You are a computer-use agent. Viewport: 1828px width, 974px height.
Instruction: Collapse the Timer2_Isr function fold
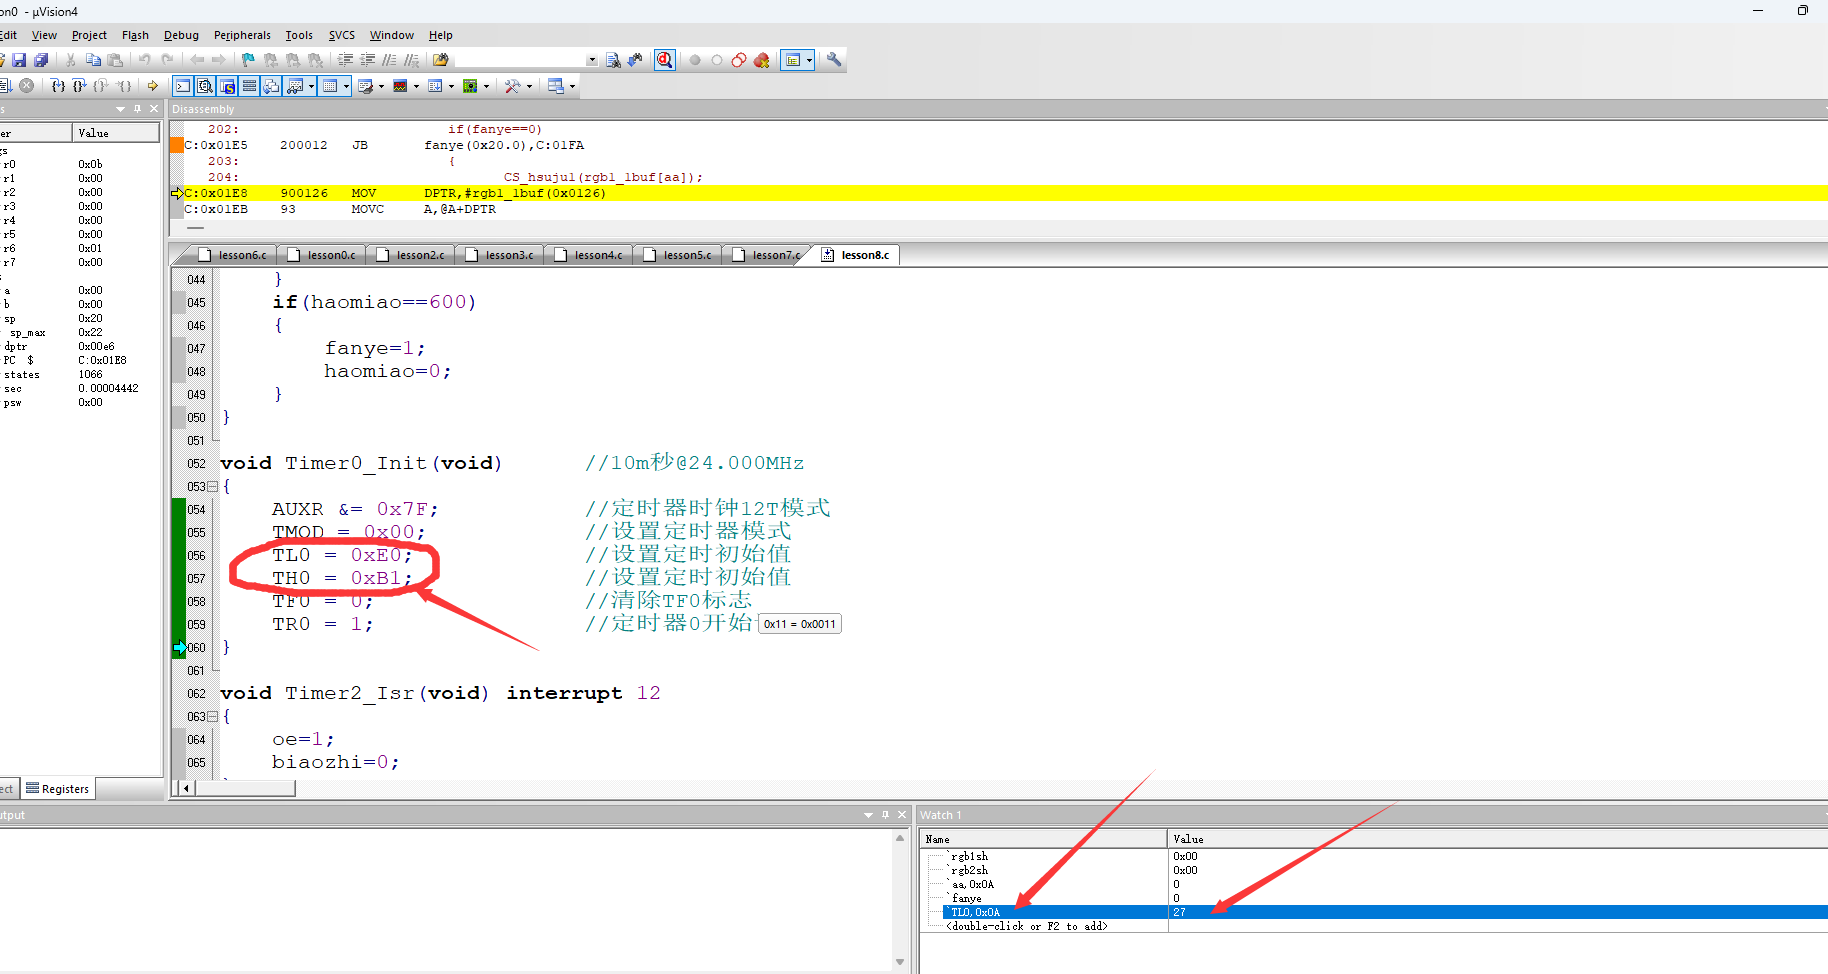[212, 717]
